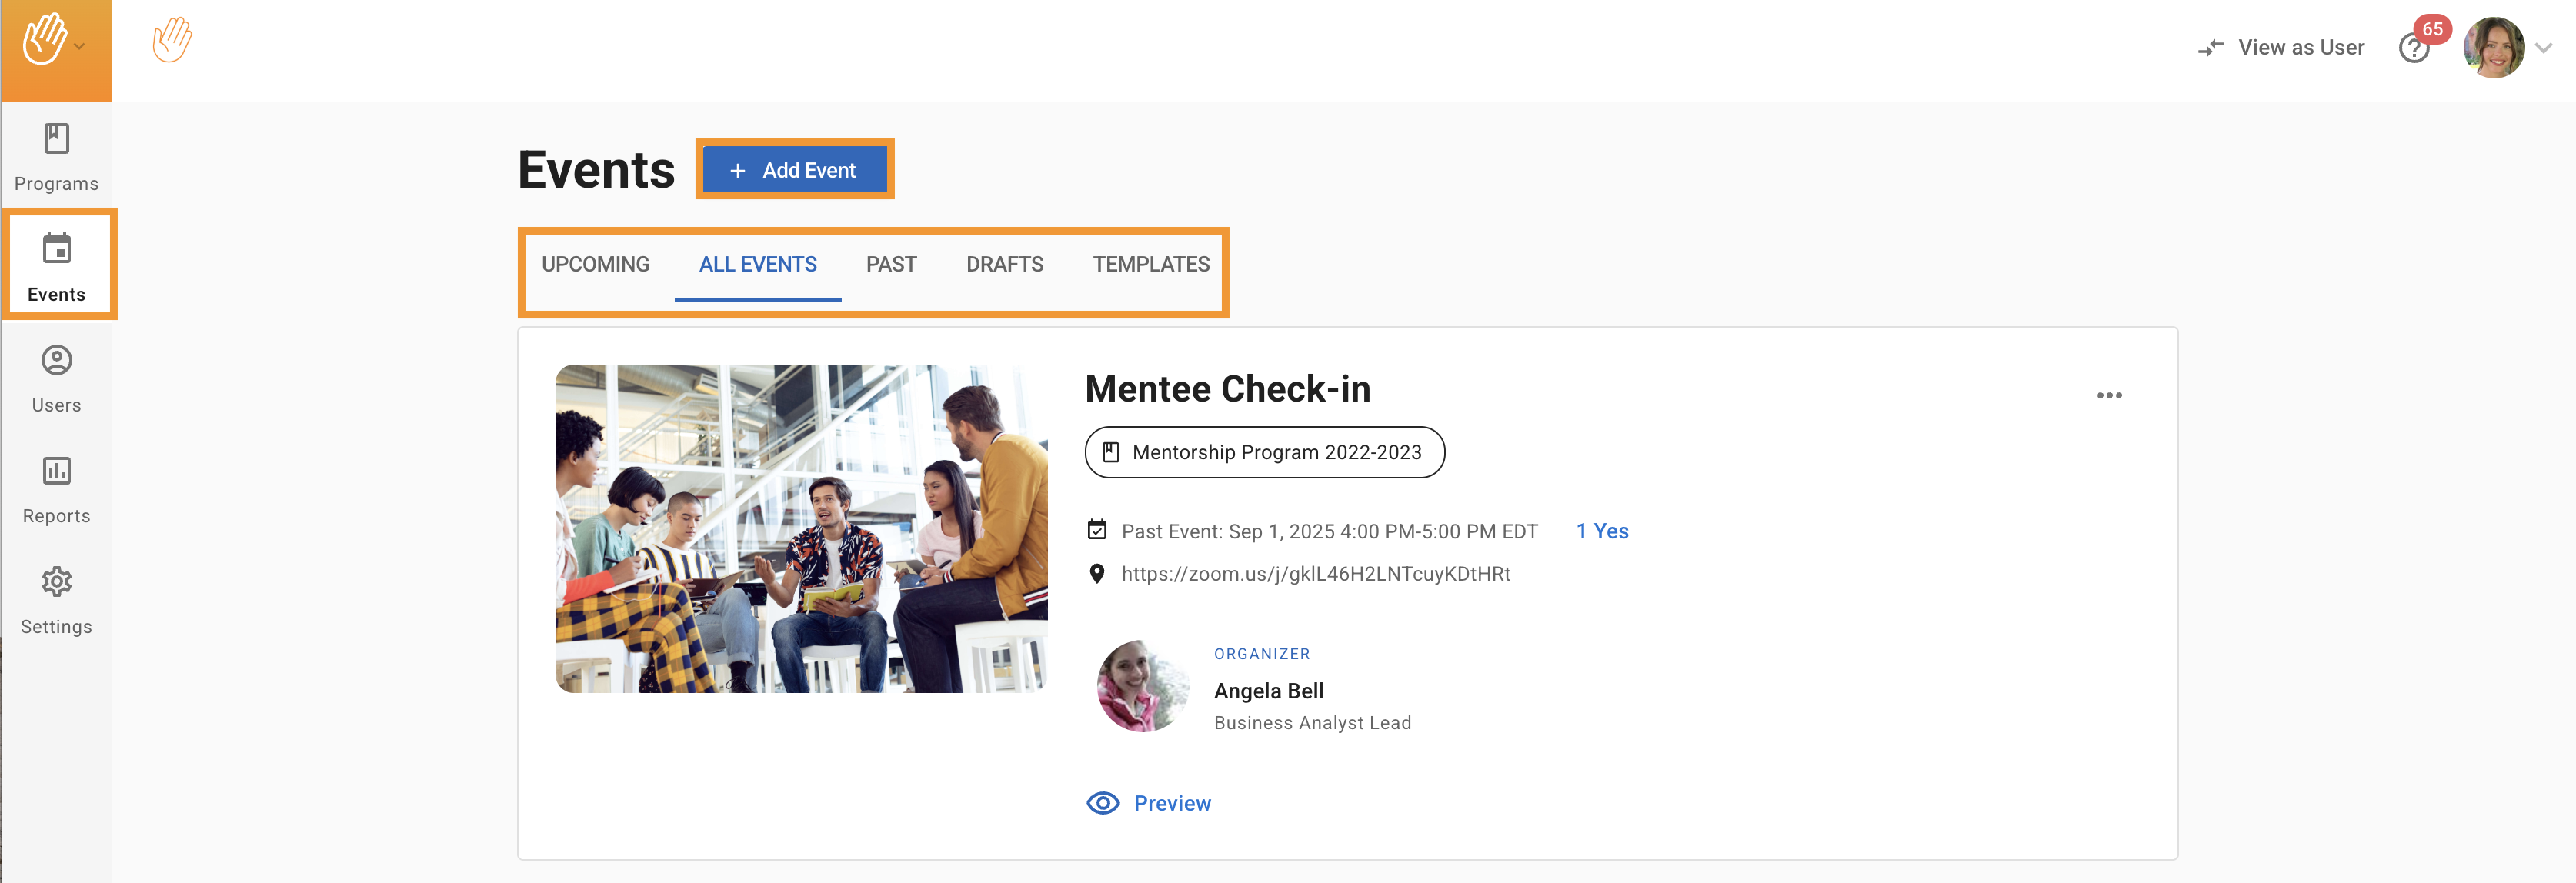Click the eye Preview icon
The height and width of the screenshot is (883, 2576).
(x=1103, y=803)
